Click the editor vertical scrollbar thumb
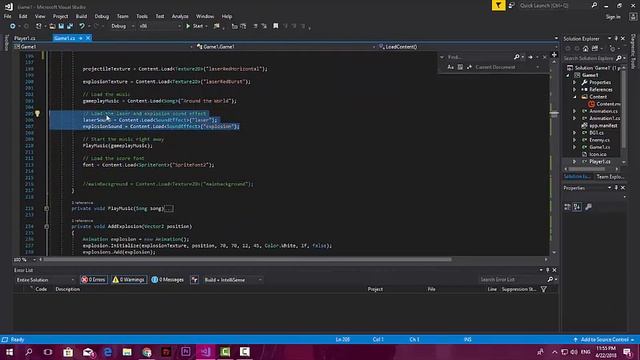Image resolution: width=640 pixels, height=360 pixels. [554, 114]
